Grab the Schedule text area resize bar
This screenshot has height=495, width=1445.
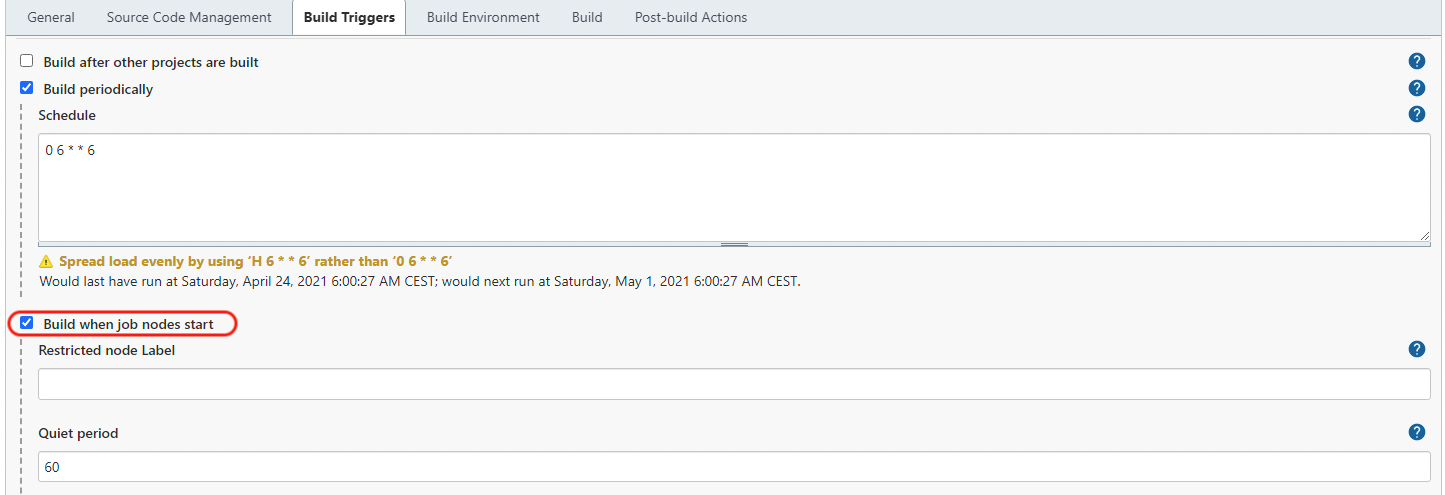click(734, 243)
